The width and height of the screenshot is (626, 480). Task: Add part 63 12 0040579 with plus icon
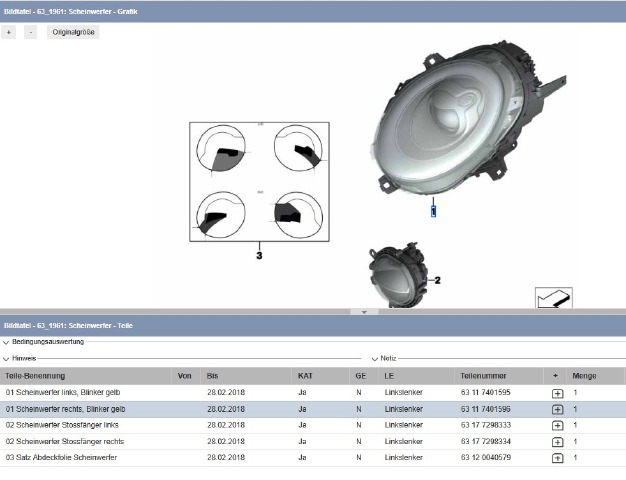tap(557, 458)
